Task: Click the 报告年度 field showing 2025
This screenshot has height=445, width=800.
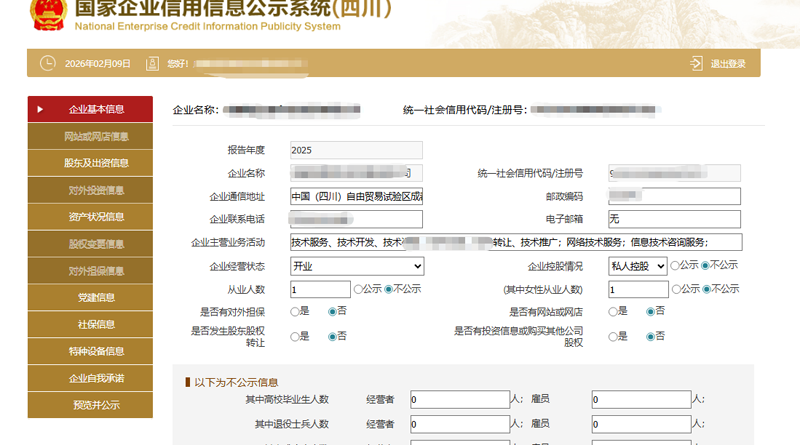Action: point(356,150)
